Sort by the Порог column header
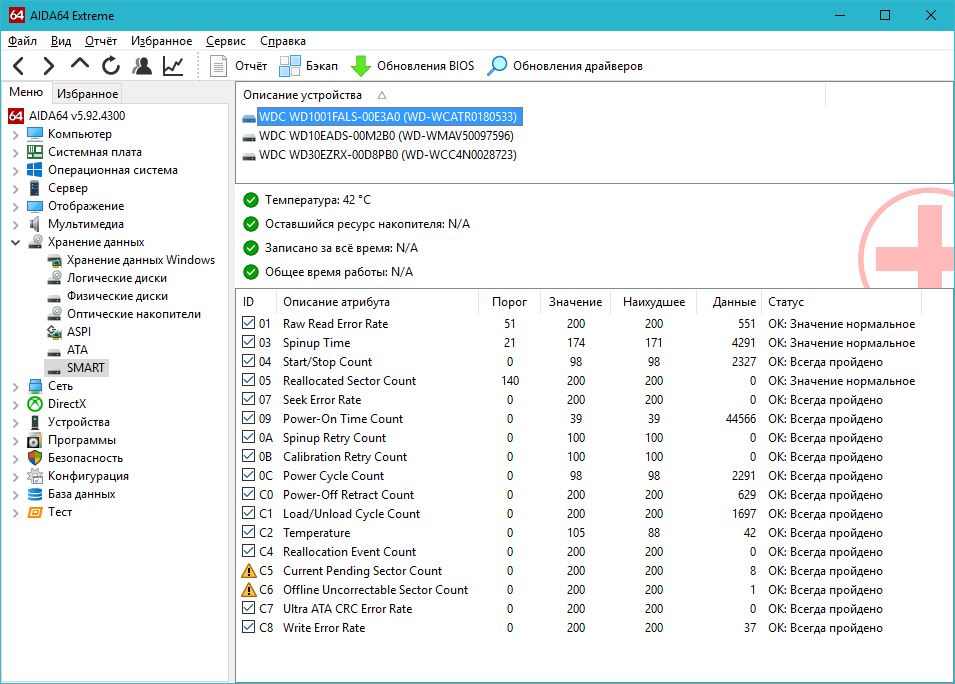 tap(509, 302)
